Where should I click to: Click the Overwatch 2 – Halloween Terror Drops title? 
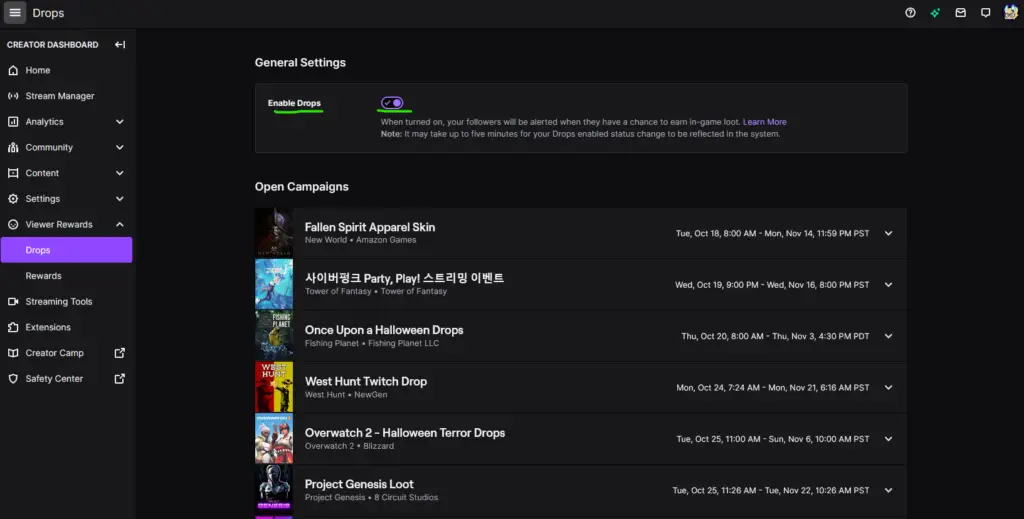click(x=405, y=433)
